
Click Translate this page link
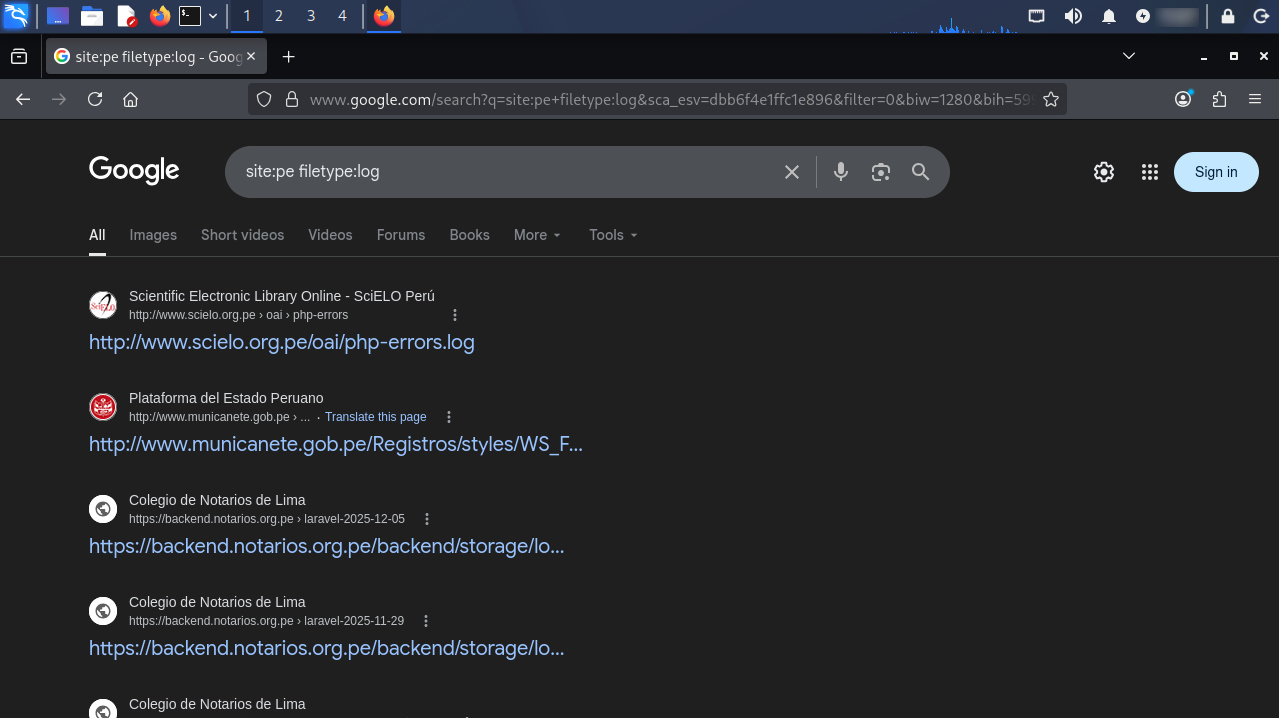375,417
